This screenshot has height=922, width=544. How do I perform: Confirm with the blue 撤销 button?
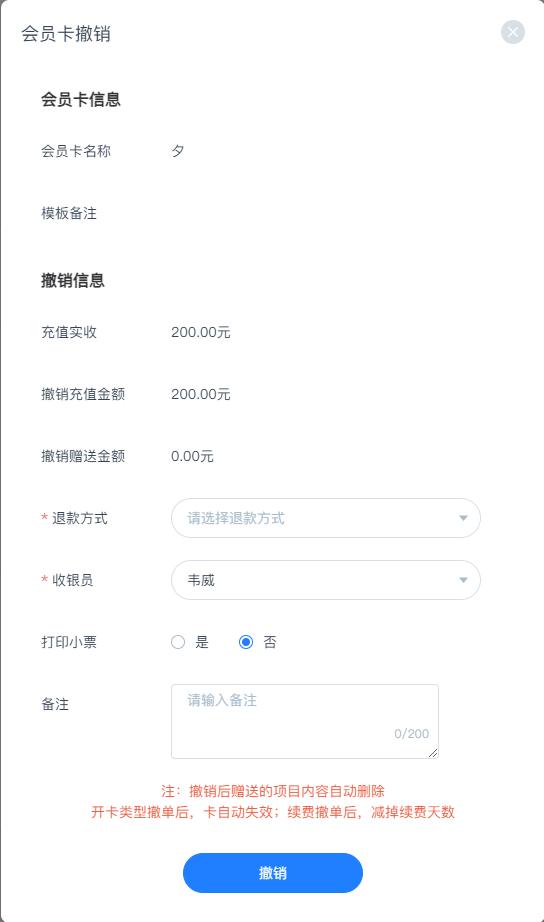(x=273, y=873)
